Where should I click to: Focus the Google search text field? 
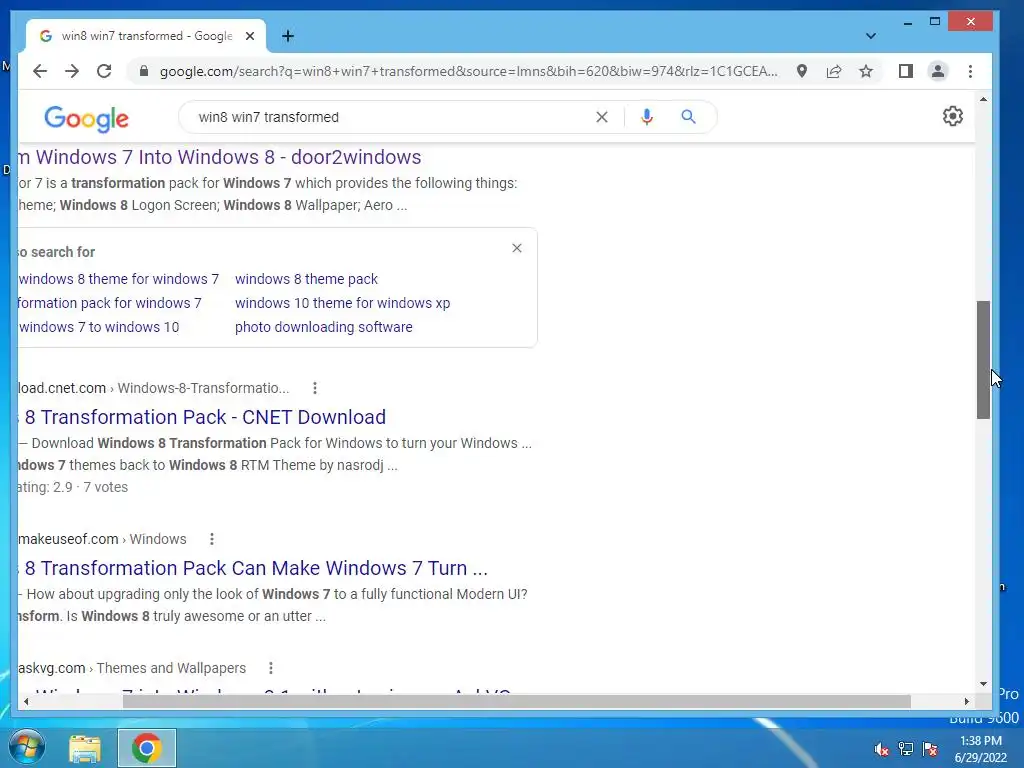pyautogui.click(x=392, y=117)
